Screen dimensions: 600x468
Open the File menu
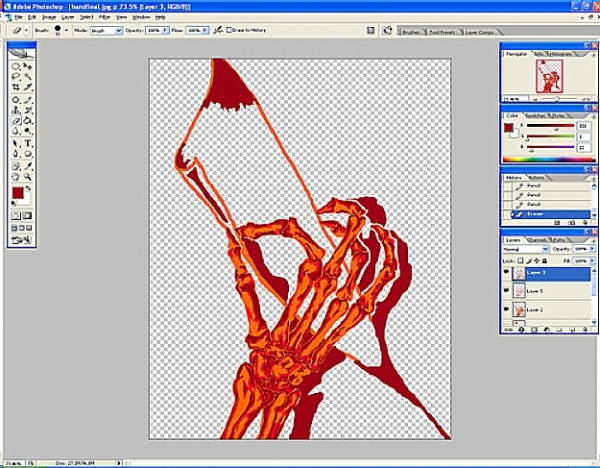click(18, 17)
